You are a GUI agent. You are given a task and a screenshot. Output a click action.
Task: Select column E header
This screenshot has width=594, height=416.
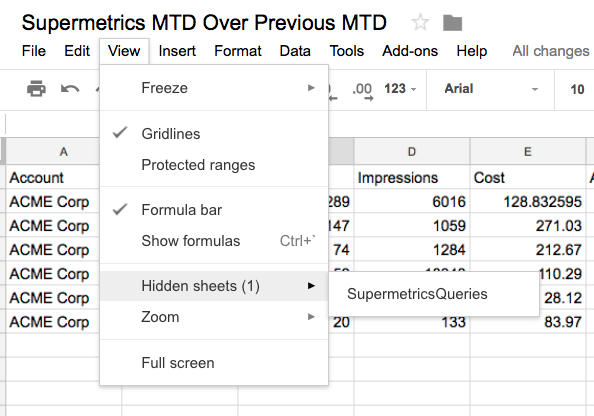(528, 152)
